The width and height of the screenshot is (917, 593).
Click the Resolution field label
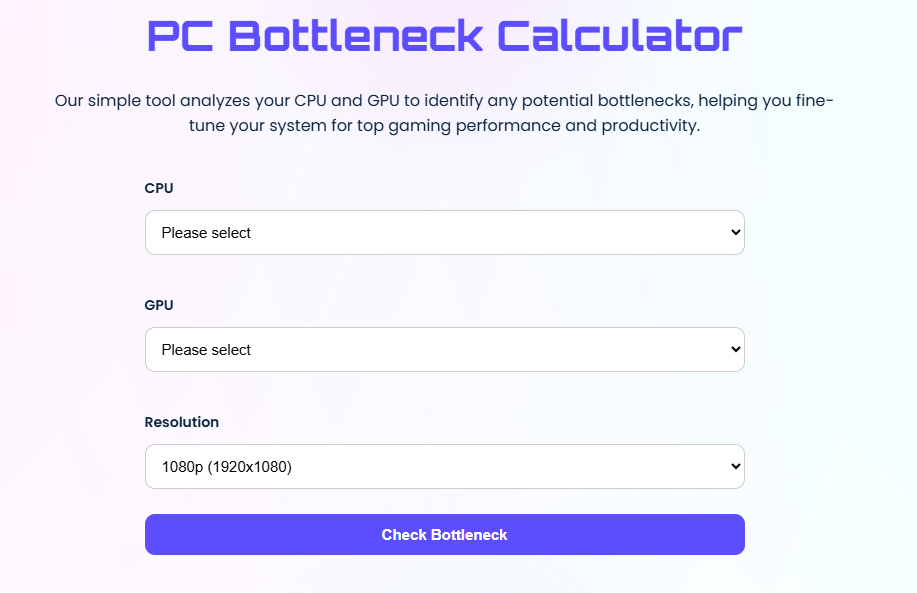pyautogui.click(x=181, y=422)
